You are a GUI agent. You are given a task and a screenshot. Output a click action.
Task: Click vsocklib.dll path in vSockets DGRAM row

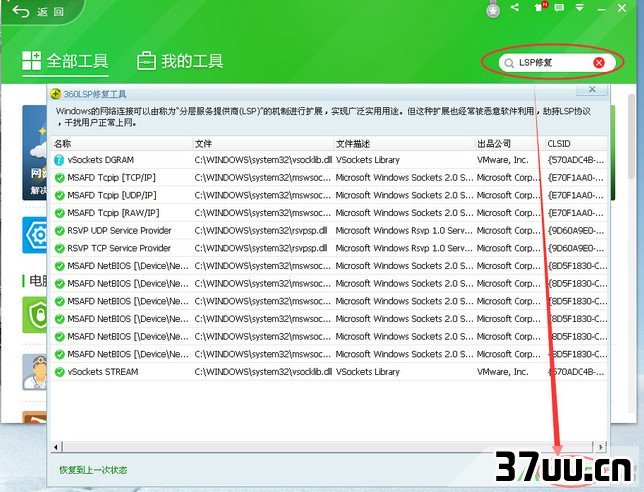[x=263, y=160]
